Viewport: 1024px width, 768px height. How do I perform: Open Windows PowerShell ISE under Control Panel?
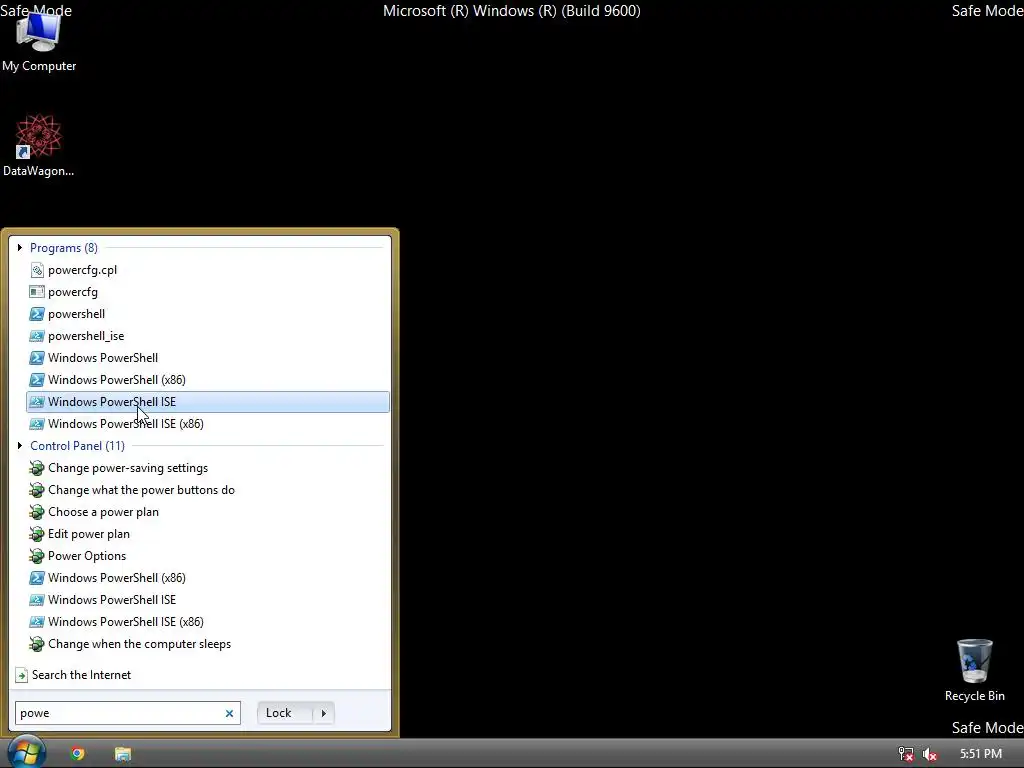click(208, 600)
